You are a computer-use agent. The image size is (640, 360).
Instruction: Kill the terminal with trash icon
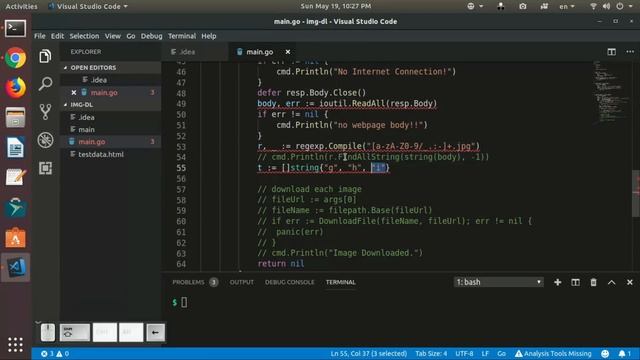(593, 282)
